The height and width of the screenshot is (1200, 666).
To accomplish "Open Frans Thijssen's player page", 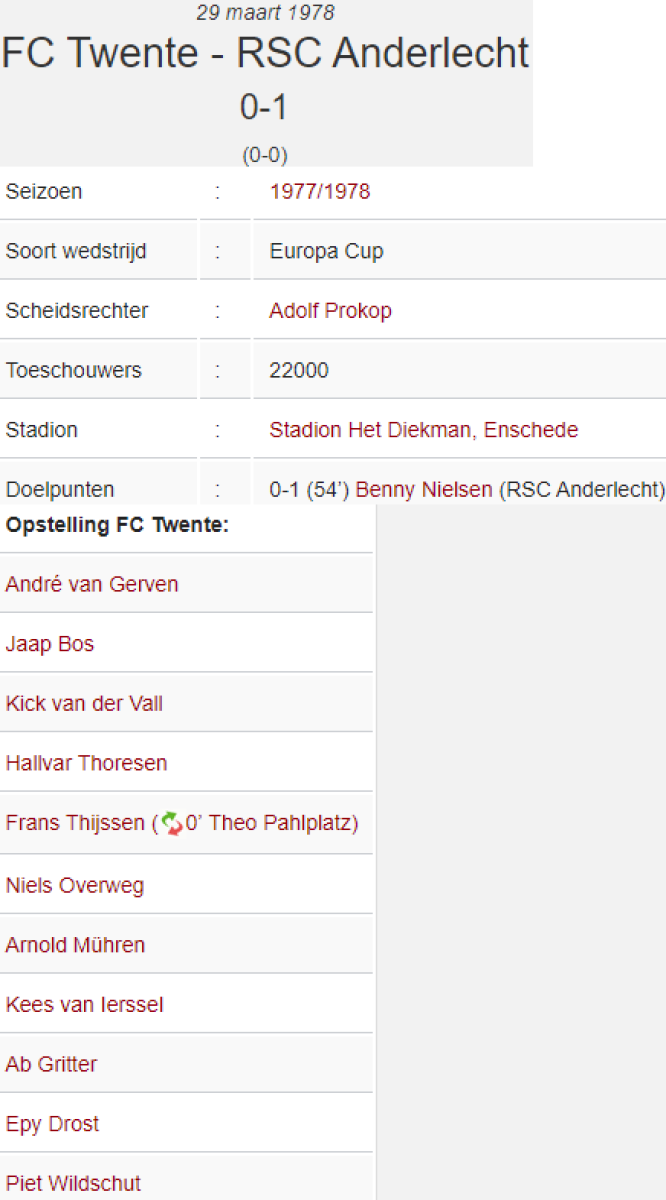I will point(75,823).
